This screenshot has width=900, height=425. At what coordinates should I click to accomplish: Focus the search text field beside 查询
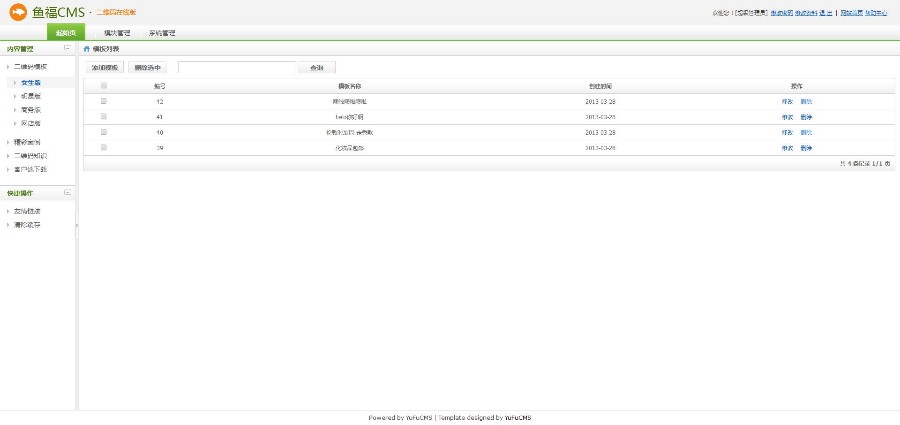236,67
